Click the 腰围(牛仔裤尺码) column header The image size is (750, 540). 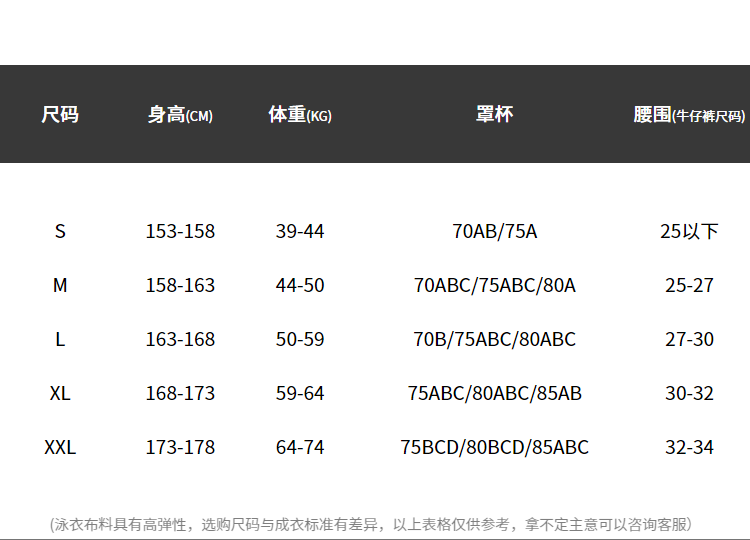[689, 115]
